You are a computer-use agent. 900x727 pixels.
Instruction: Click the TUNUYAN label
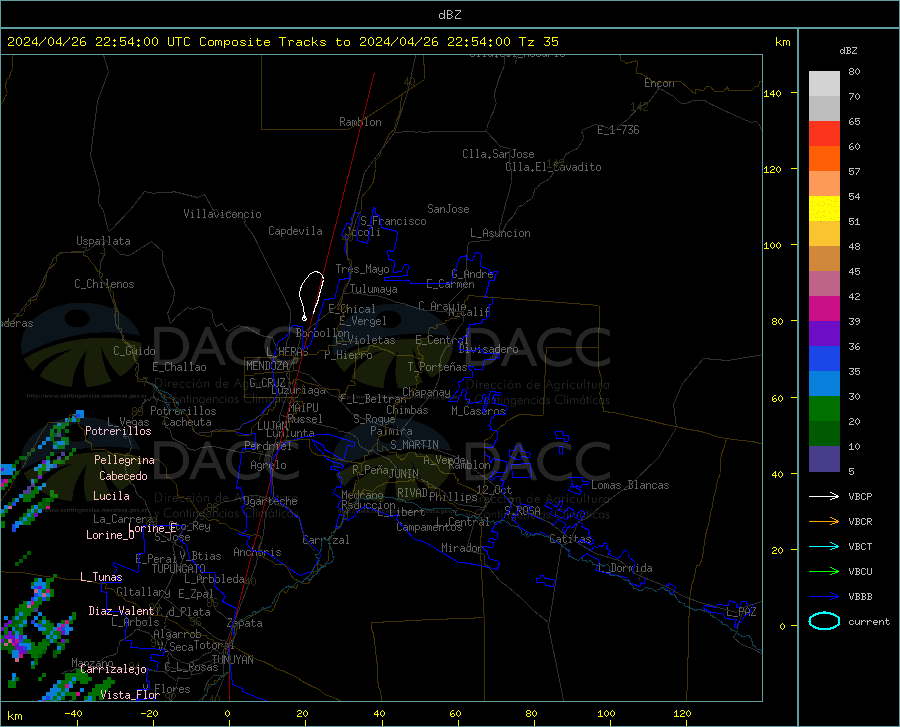pos(232,660)
